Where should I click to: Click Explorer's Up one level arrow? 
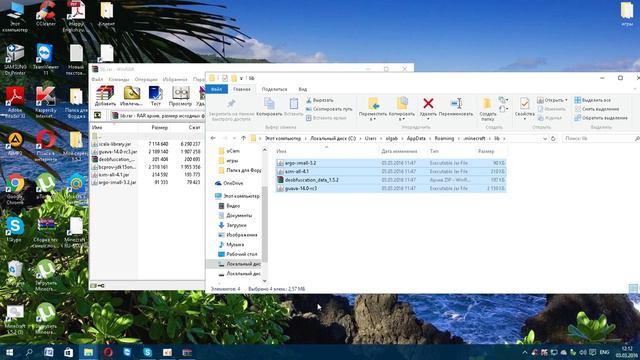tap(243, 138)
